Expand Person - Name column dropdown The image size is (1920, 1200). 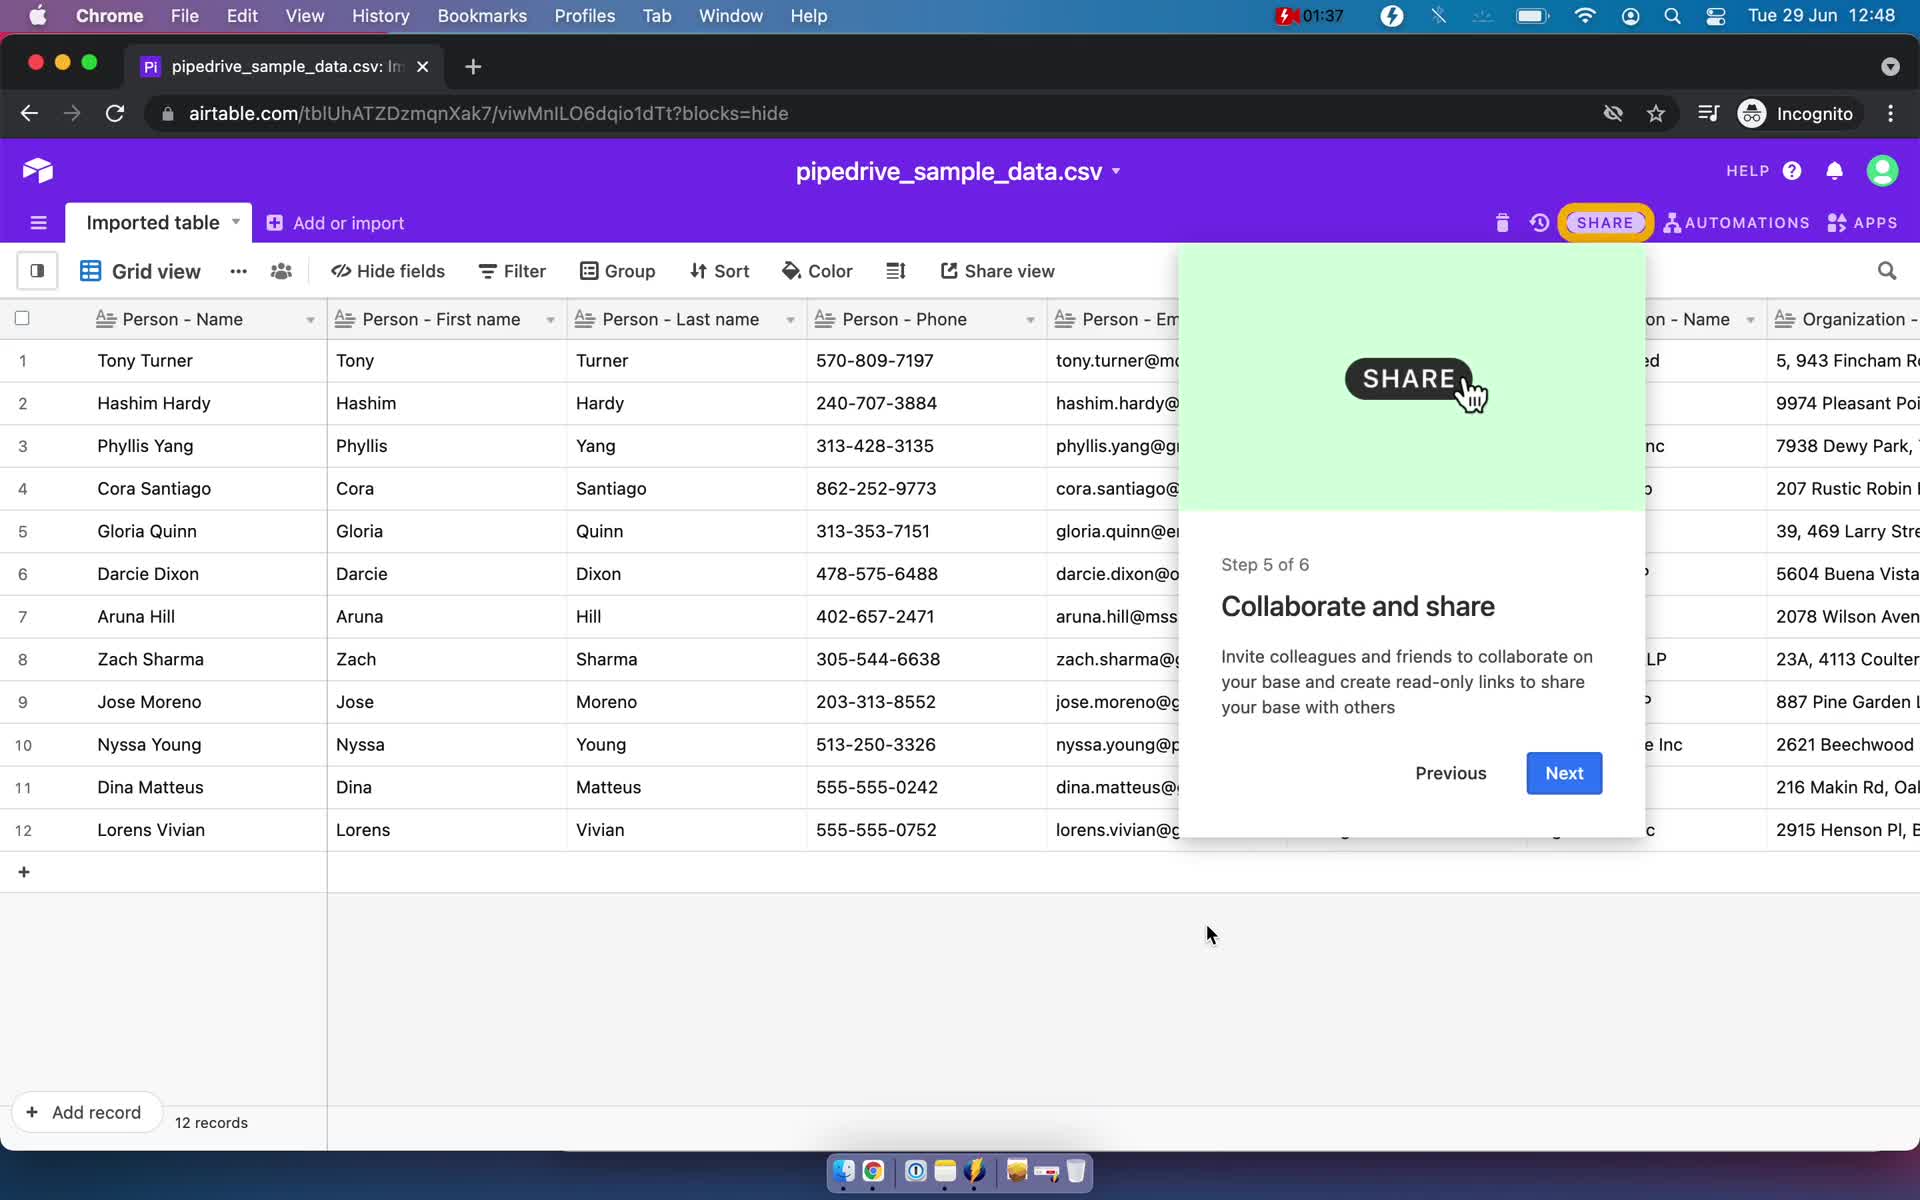tap(310, 320)
